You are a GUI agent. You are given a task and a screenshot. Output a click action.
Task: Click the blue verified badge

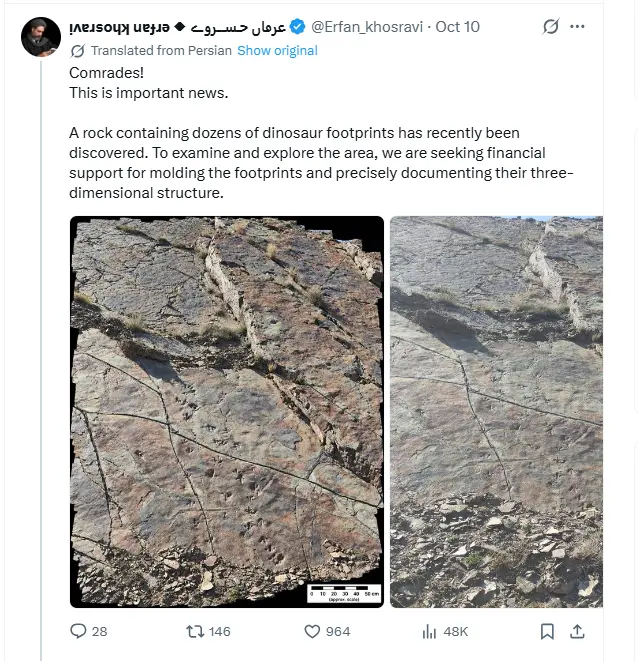[298, 27]
